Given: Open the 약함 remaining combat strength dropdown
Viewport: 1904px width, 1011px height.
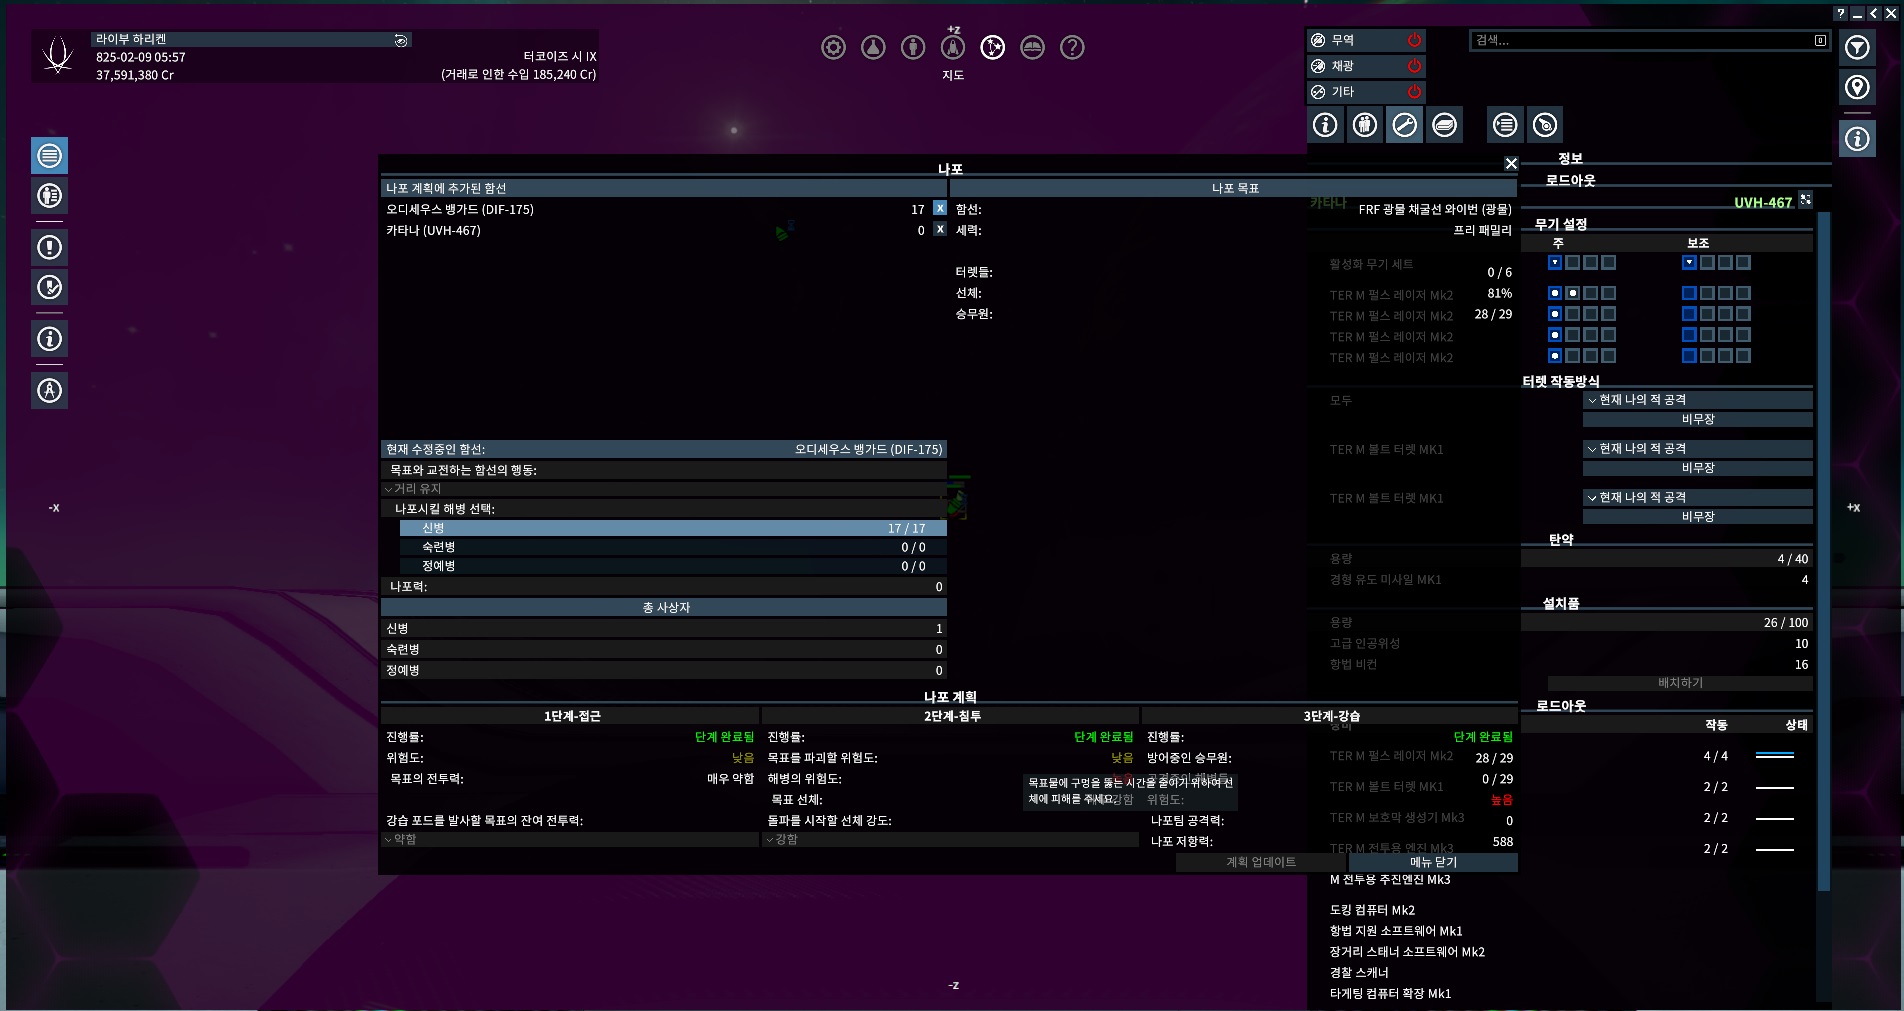Looking at the screenshot, I should pos(570,840).
